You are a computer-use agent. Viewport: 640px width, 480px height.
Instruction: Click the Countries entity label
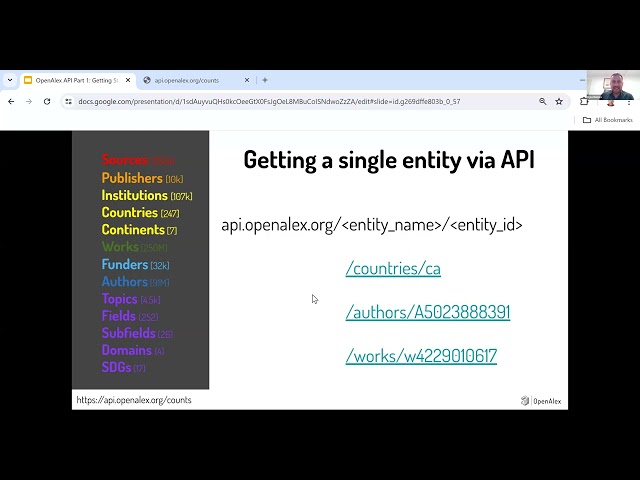[x=130, y=212]
